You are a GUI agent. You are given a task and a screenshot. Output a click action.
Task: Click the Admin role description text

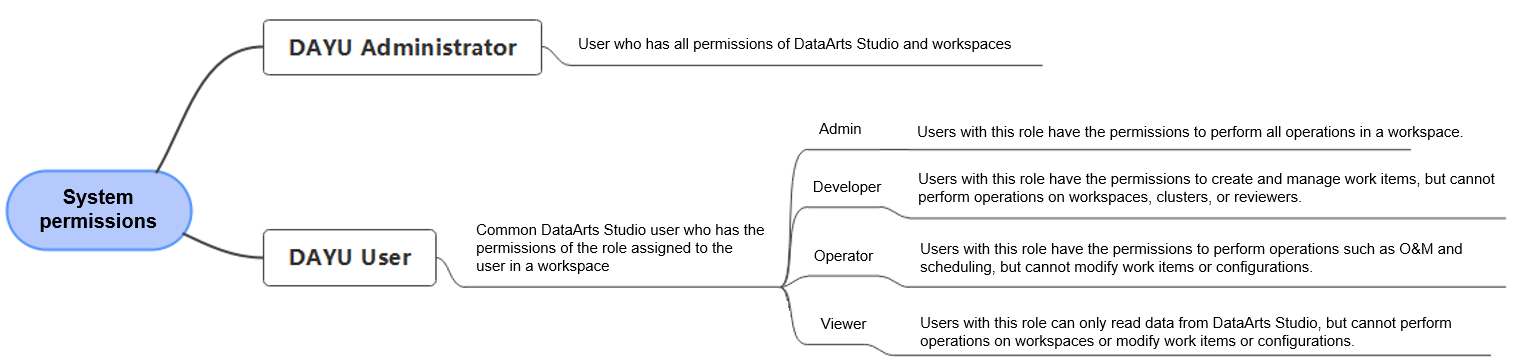[1190, 132]
